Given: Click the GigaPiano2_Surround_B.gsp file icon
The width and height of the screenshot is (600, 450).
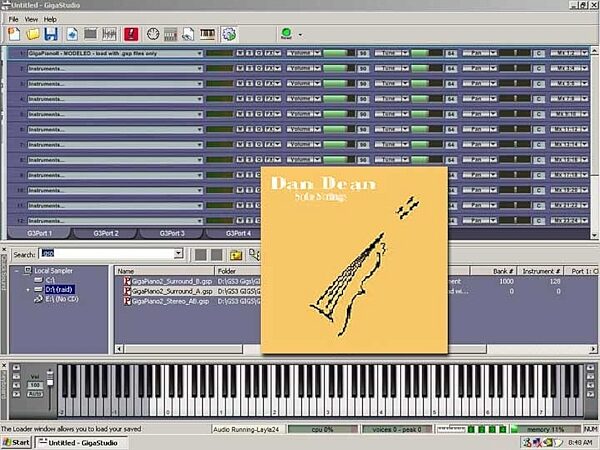Looking at the screenshot, I should [127, 281].
